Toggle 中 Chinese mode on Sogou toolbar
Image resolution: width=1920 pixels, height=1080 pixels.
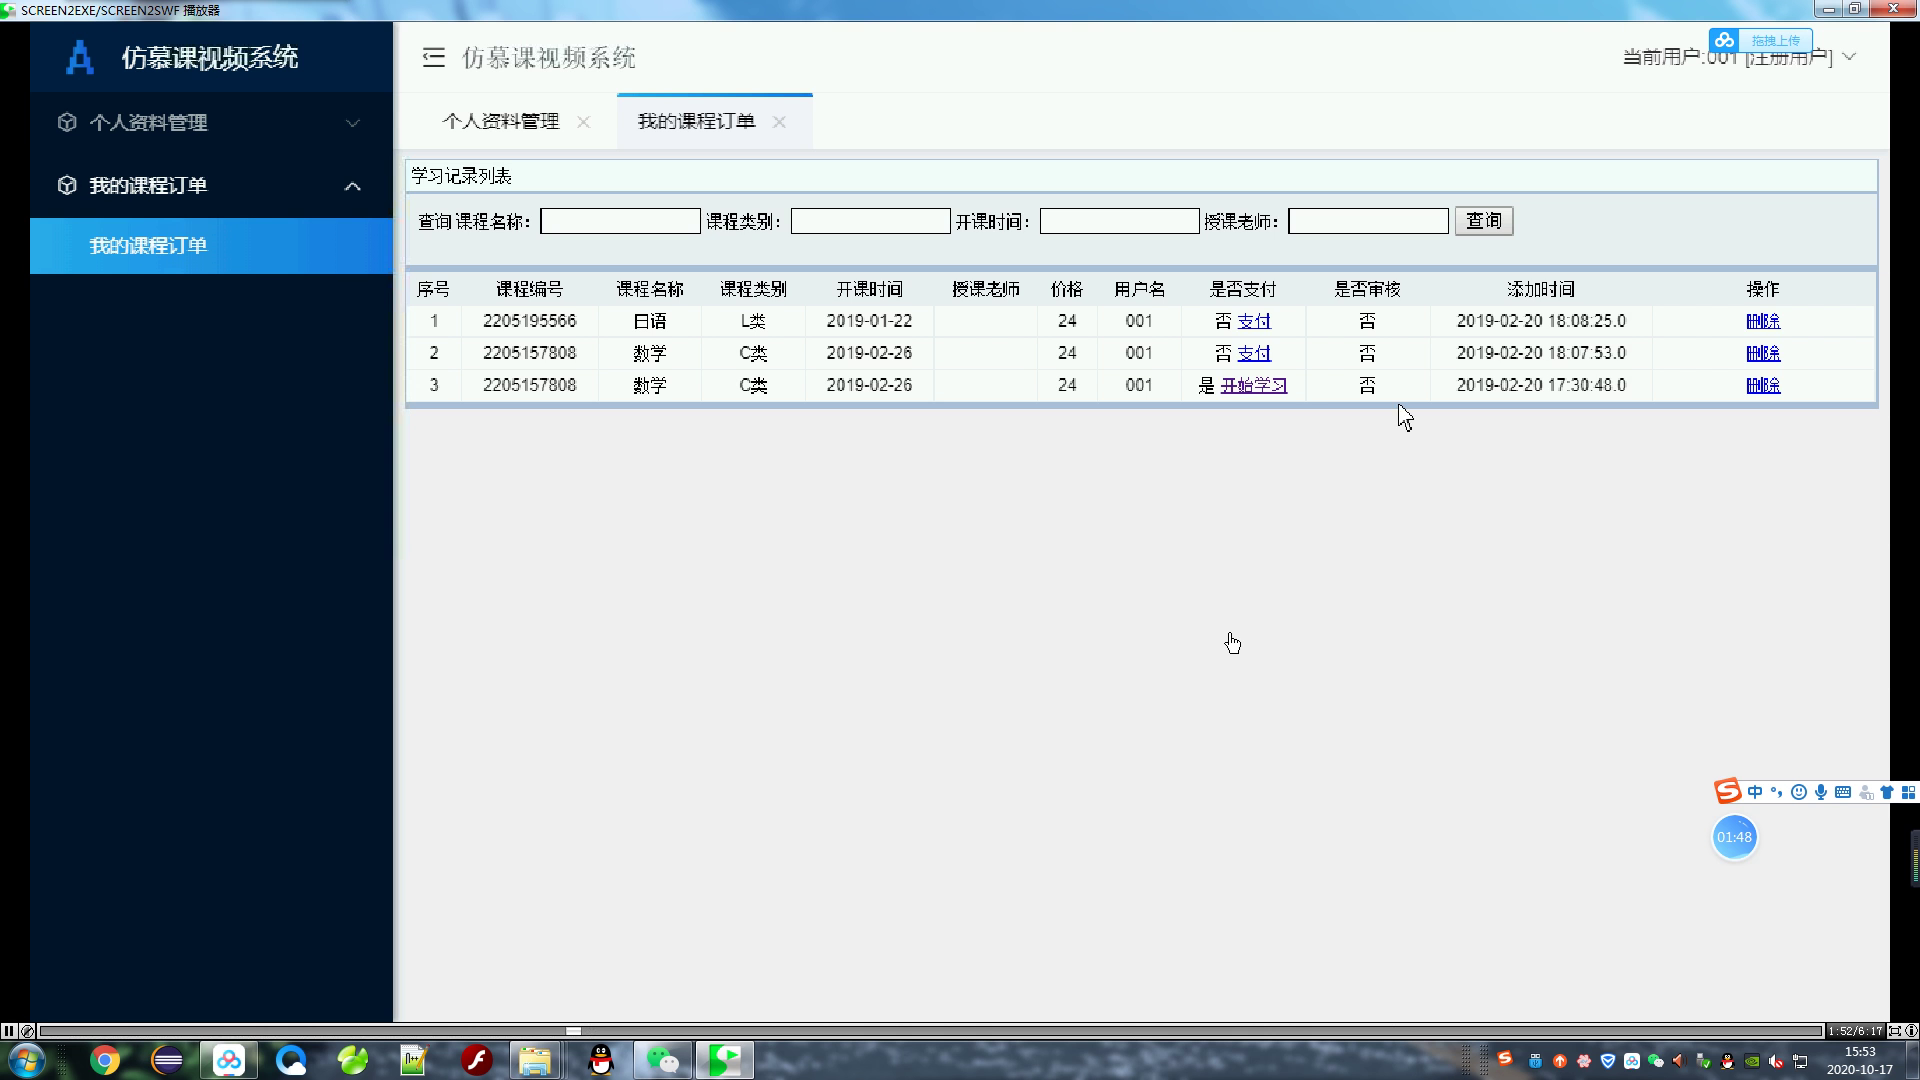tap(1755, 792)
